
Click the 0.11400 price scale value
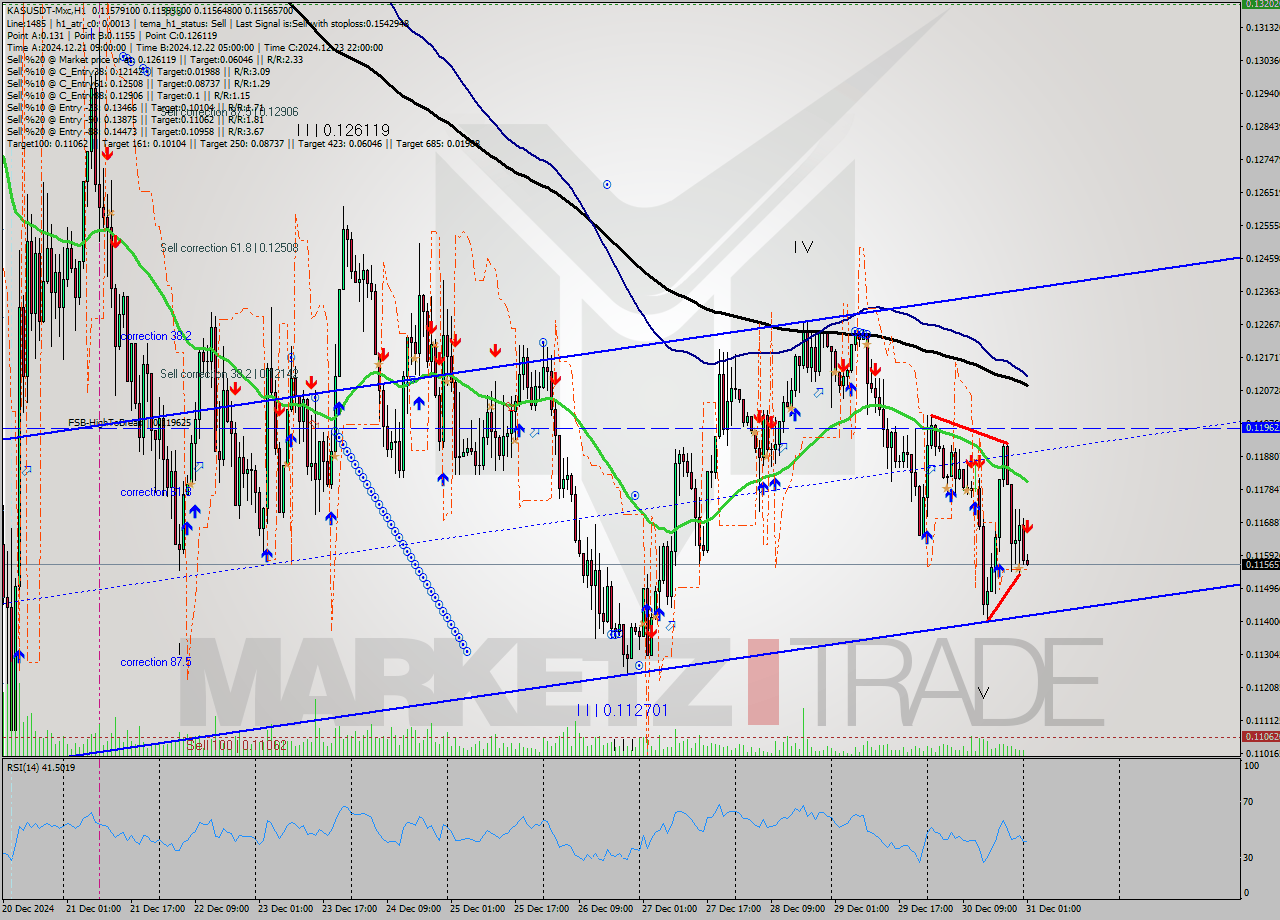point(1262,621)
